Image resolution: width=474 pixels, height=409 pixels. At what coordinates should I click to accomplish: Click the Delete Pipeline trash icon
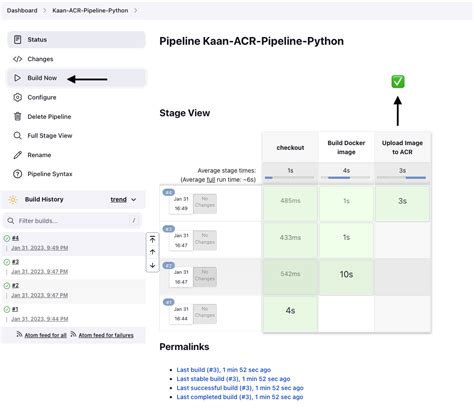tap(18, 116)
